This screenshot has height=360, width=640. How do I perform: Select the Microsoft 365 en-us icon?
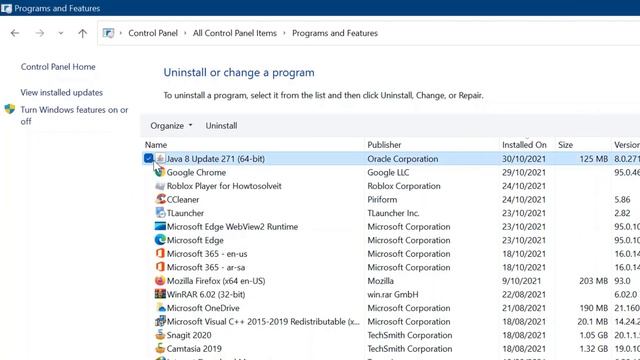(x=160, y=253)
